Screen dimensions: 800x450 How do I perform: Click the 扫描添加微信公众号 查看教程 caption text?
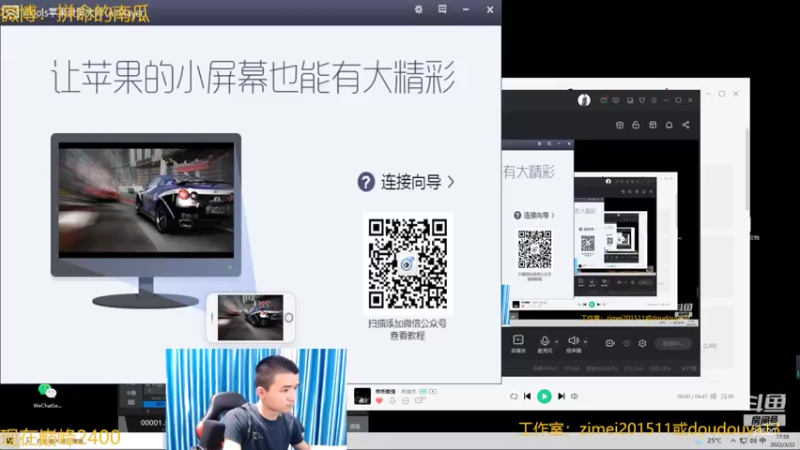(407, 330)
